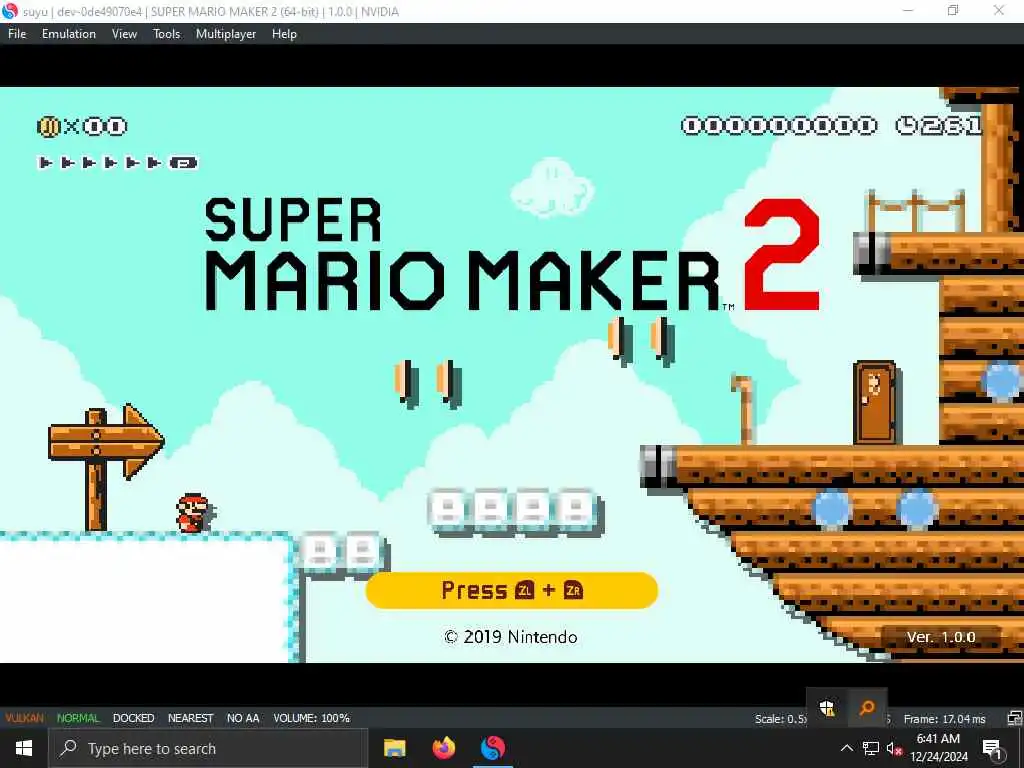This screenshot has height=768, width=1024.
Task: Click the Scale: 0.5x status text
Action: tap(780, 718)
